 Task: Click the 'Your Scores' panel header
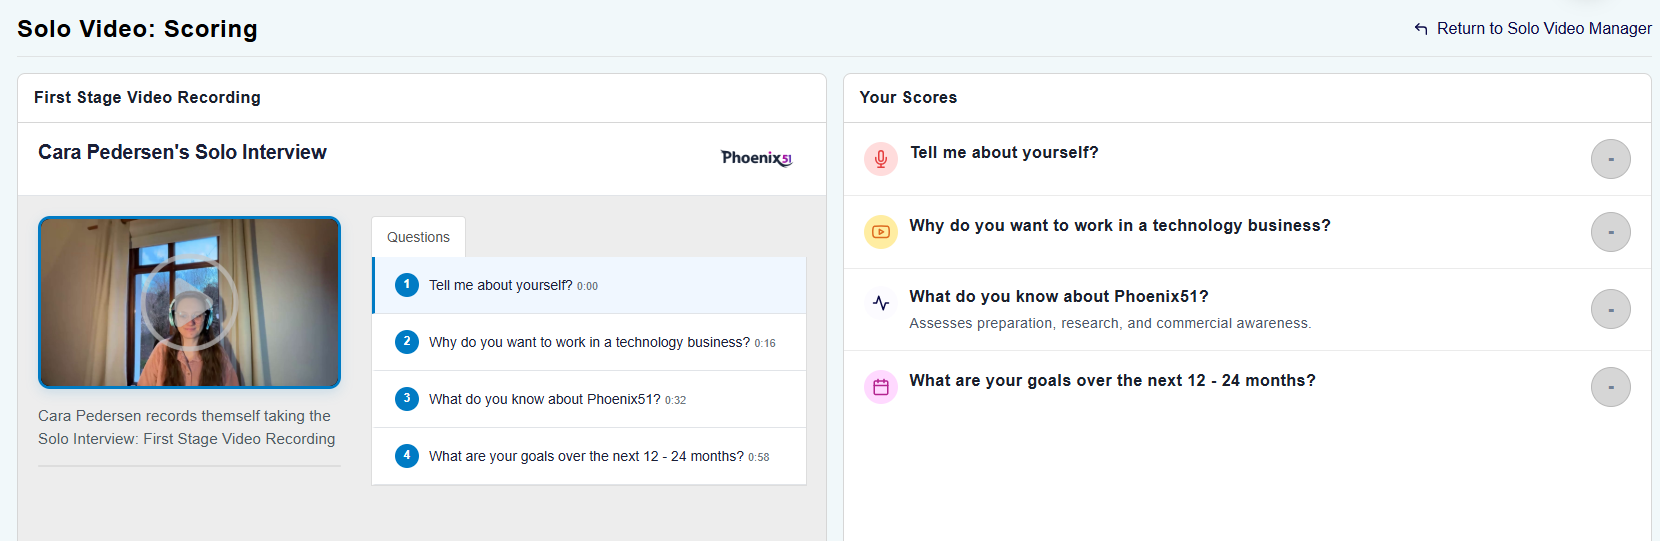coord(908,97)
